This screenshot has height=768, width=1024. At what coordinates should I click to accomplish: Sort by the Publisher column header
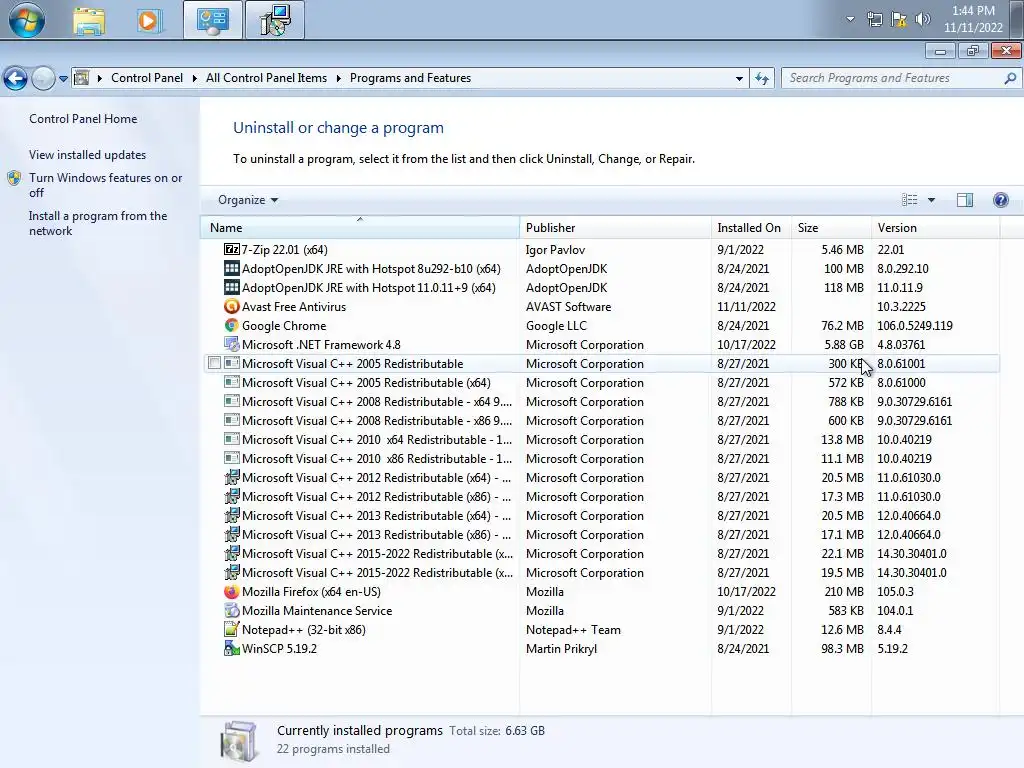click(615, 227)
